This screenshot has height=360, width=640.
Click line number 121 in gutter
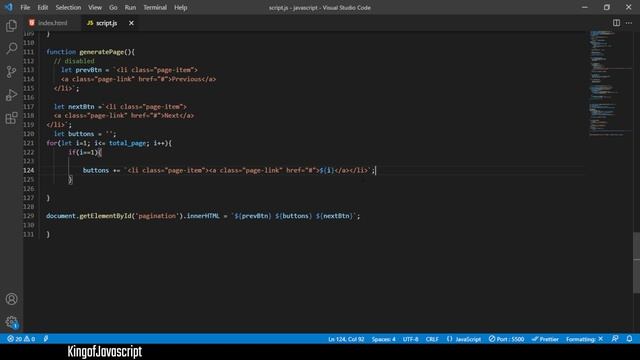[x=29, y=143]
